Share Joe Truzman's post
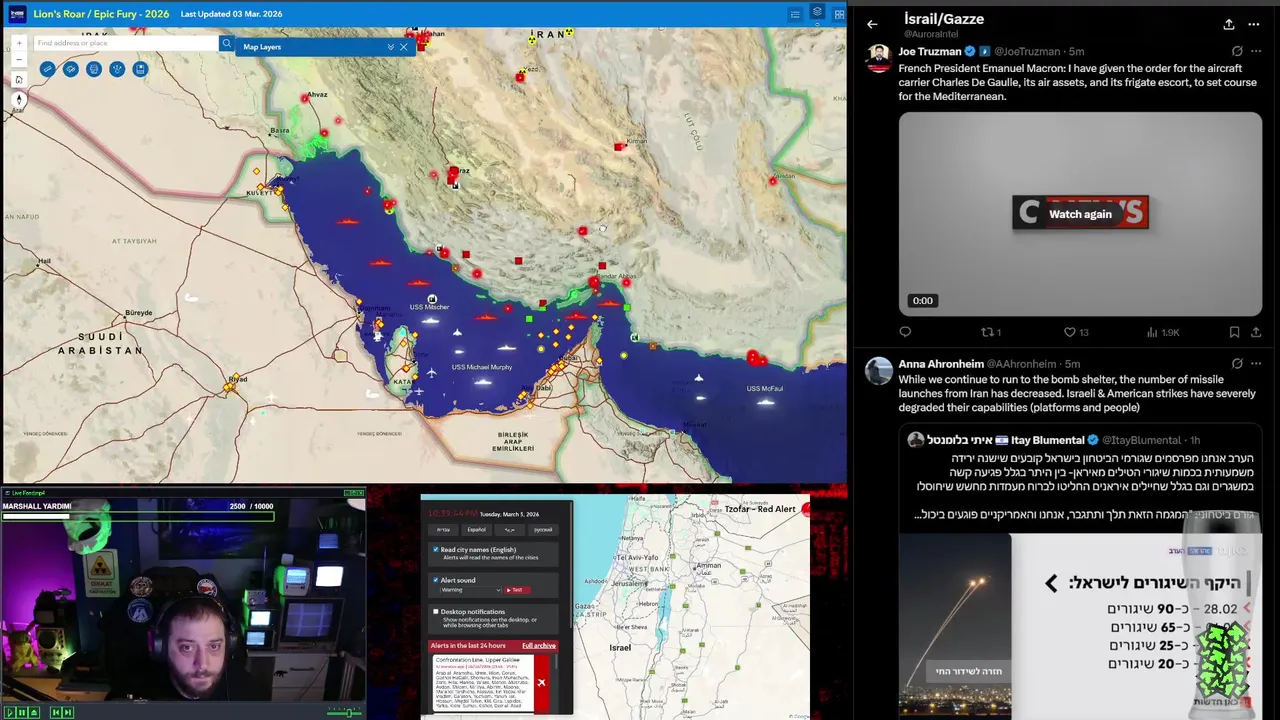The image size is (1280, 720). [x=1256, y=332]
